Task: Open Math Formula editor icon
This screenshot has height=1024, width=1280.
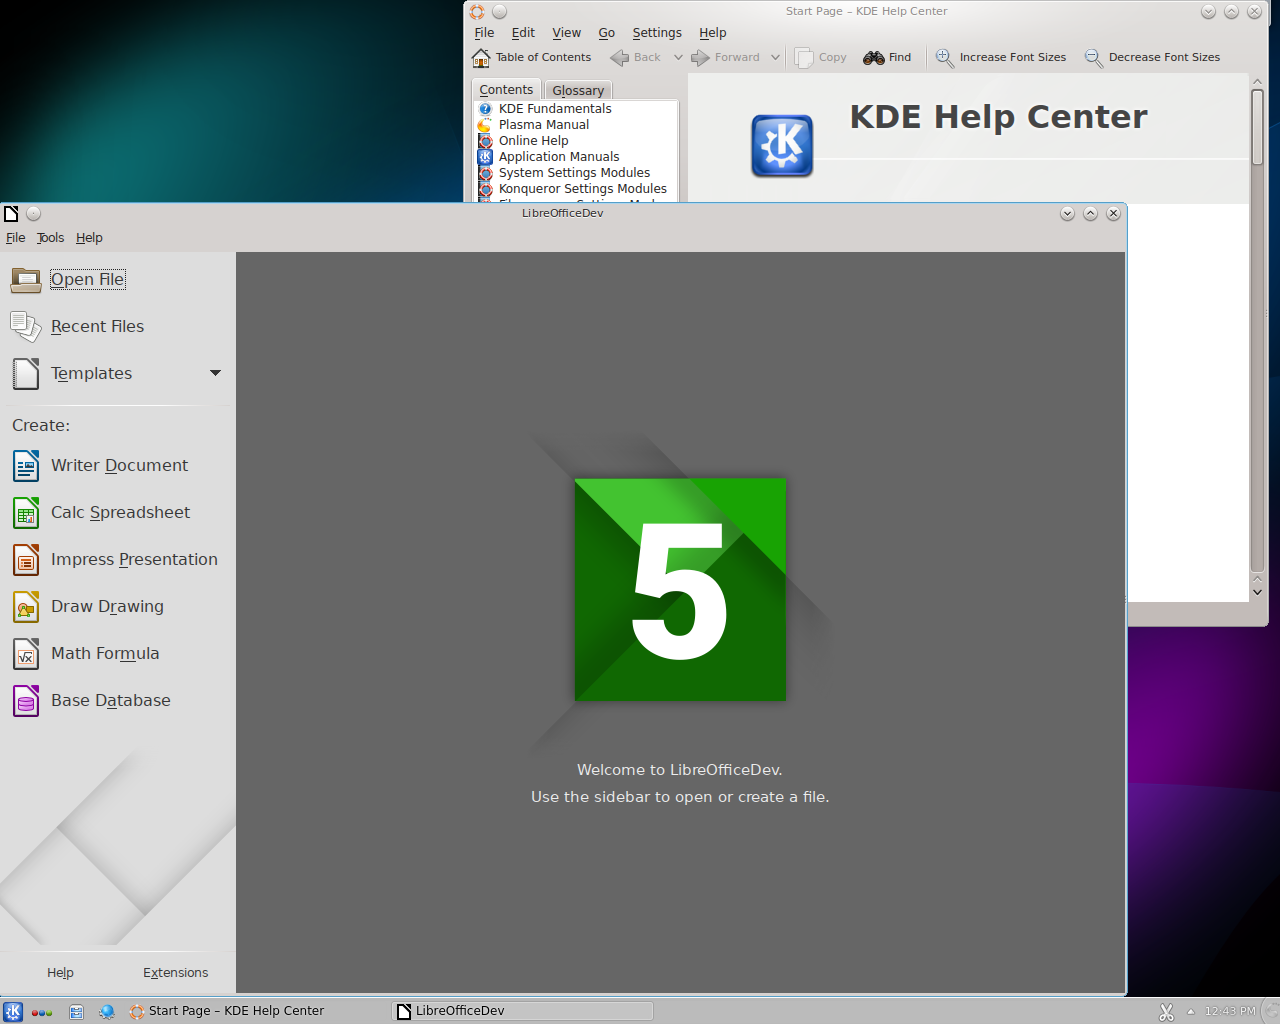Action: [x=26, y=653]
